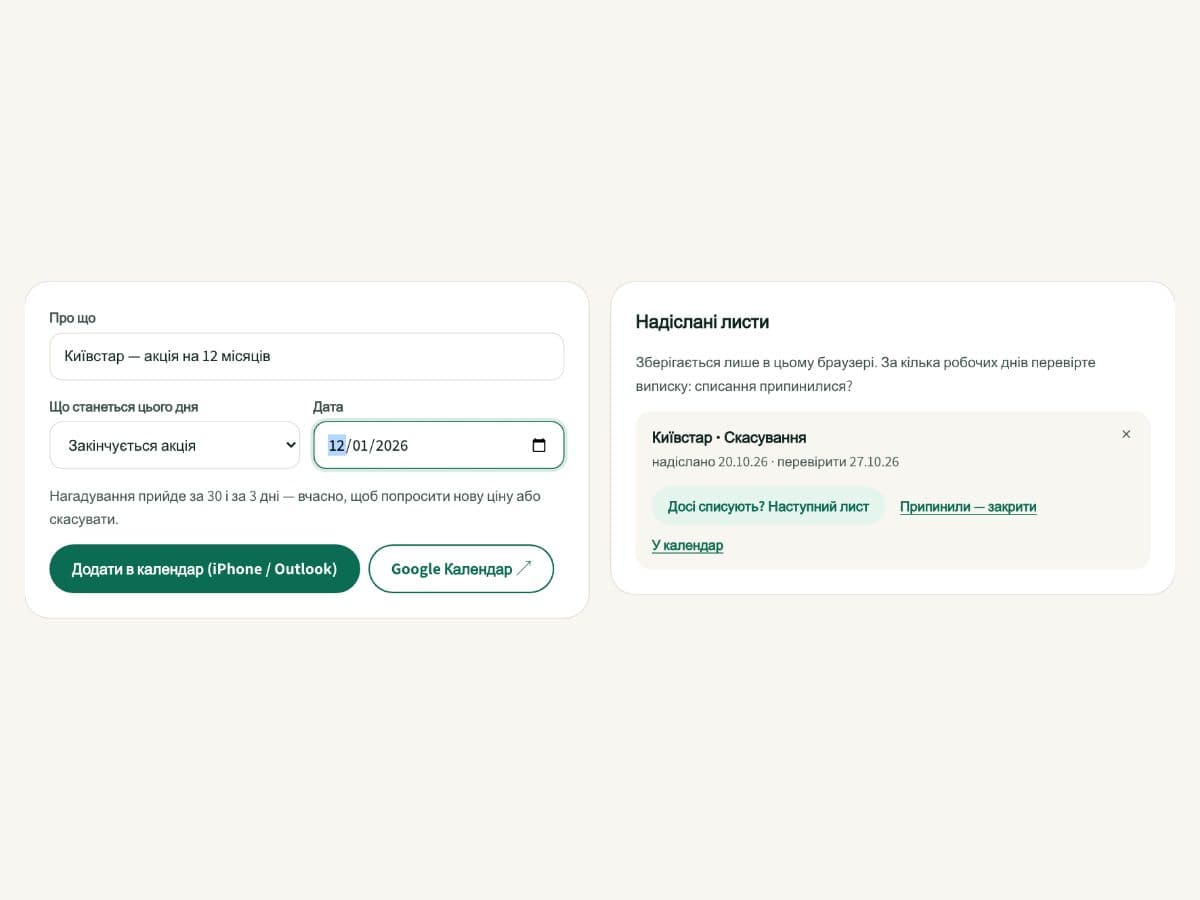Click the надіслано 20.10.26 date line
This screenshot has width=1200, height=900.
(710, 462)
